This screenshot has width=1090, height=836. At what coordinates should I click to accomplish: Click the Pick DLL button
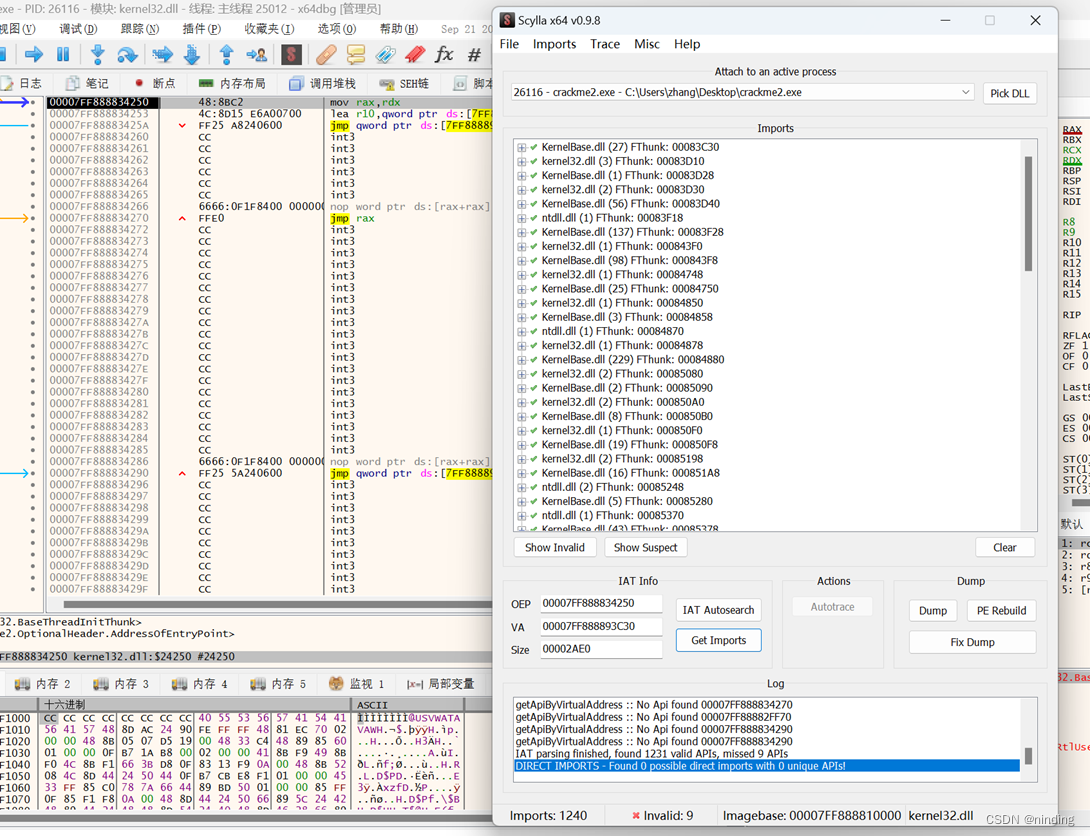(x=1009, y=93)
